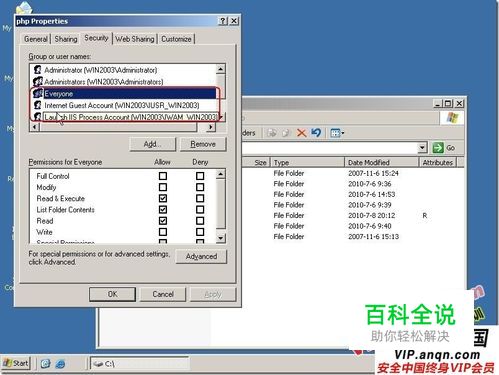Click the Everyone group icon

pyautogui.click(x=38, y=93)
